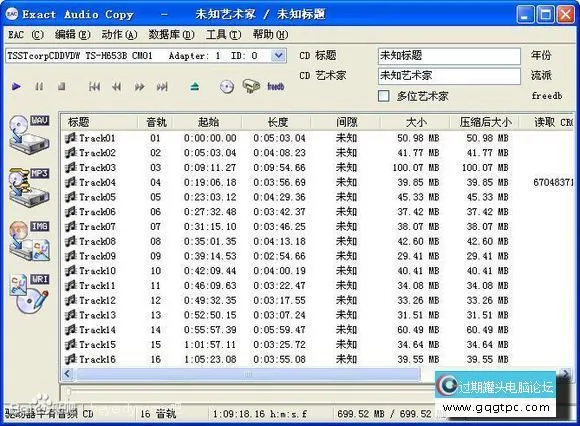The height and width of the screenshot is (426, 580).
Task: Select the Track03 row title
Action: (x=97, y=168)
